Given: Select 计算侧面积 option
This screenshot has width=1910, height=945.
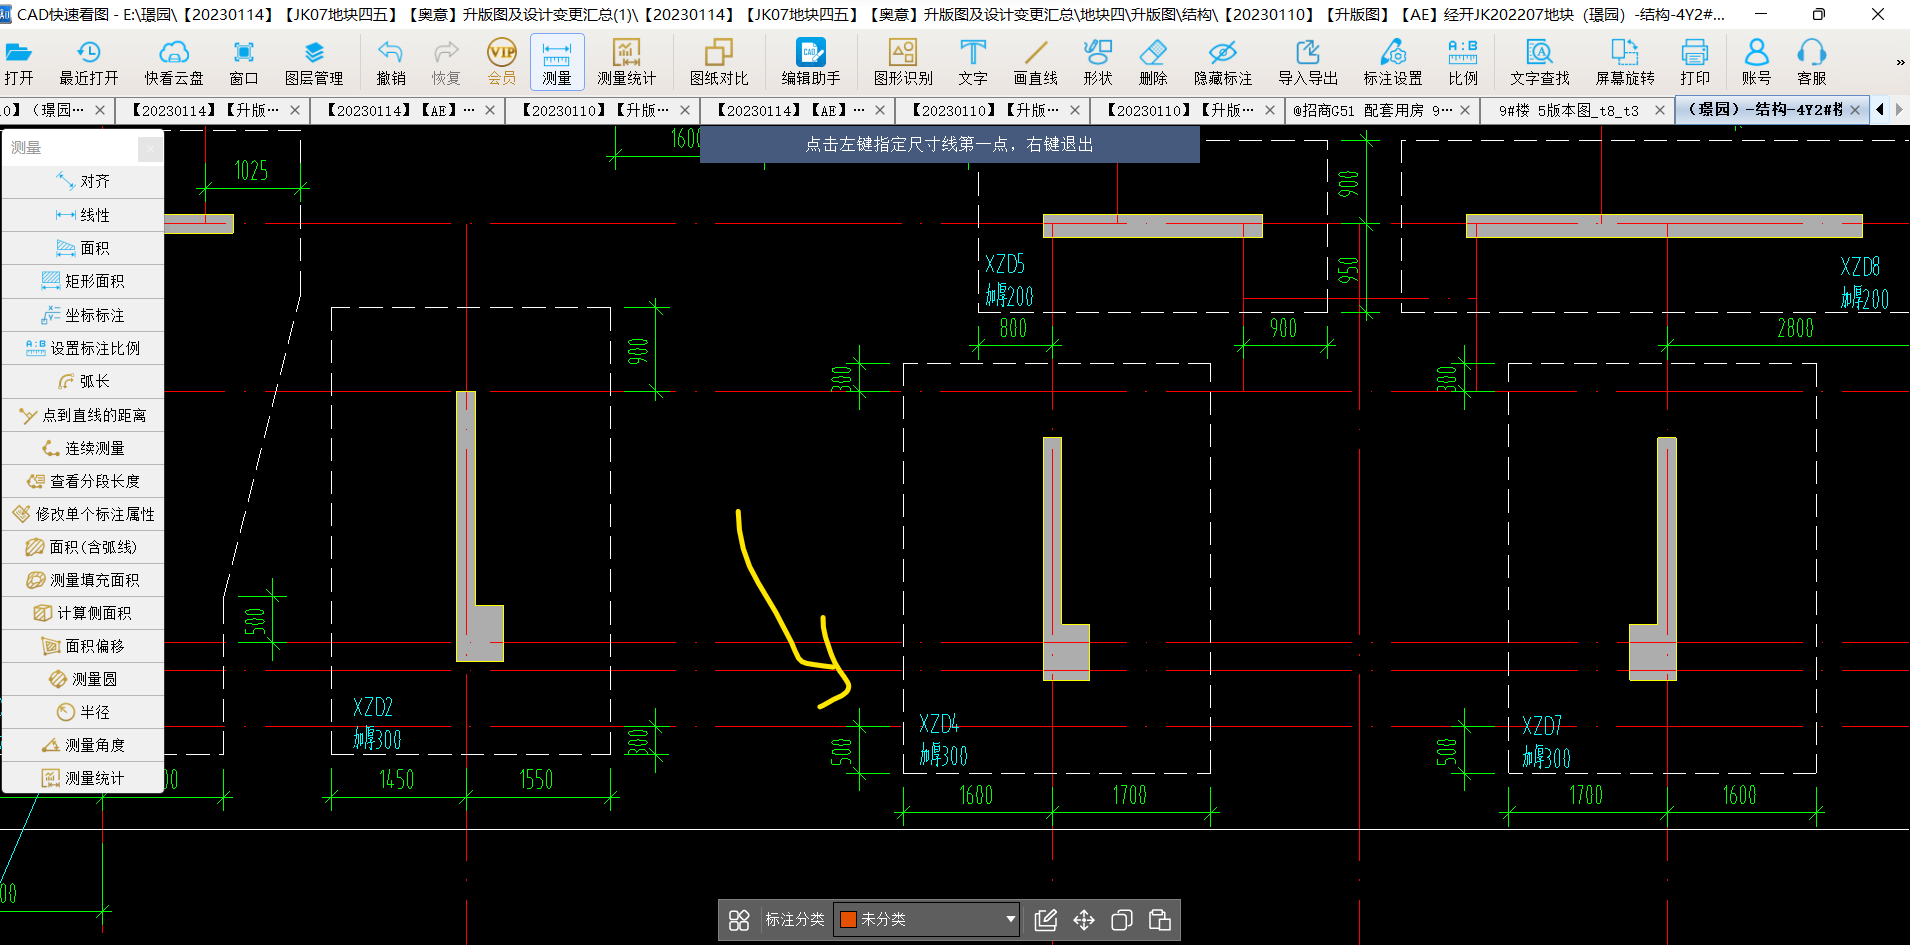Looking at the screenshot, I should (x=83, y=613).
